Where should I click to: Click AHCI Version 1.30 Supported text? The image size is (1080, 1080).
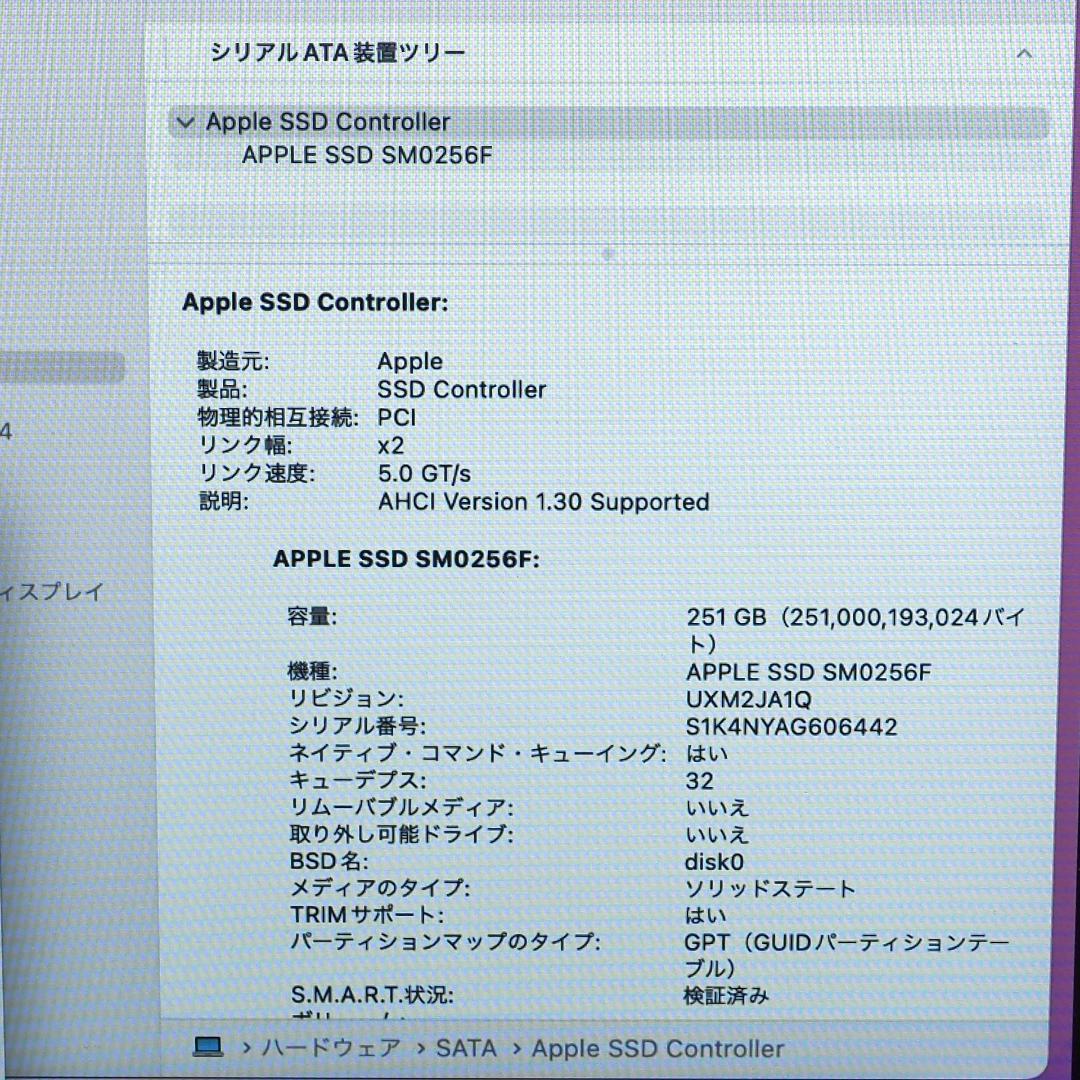543,501
